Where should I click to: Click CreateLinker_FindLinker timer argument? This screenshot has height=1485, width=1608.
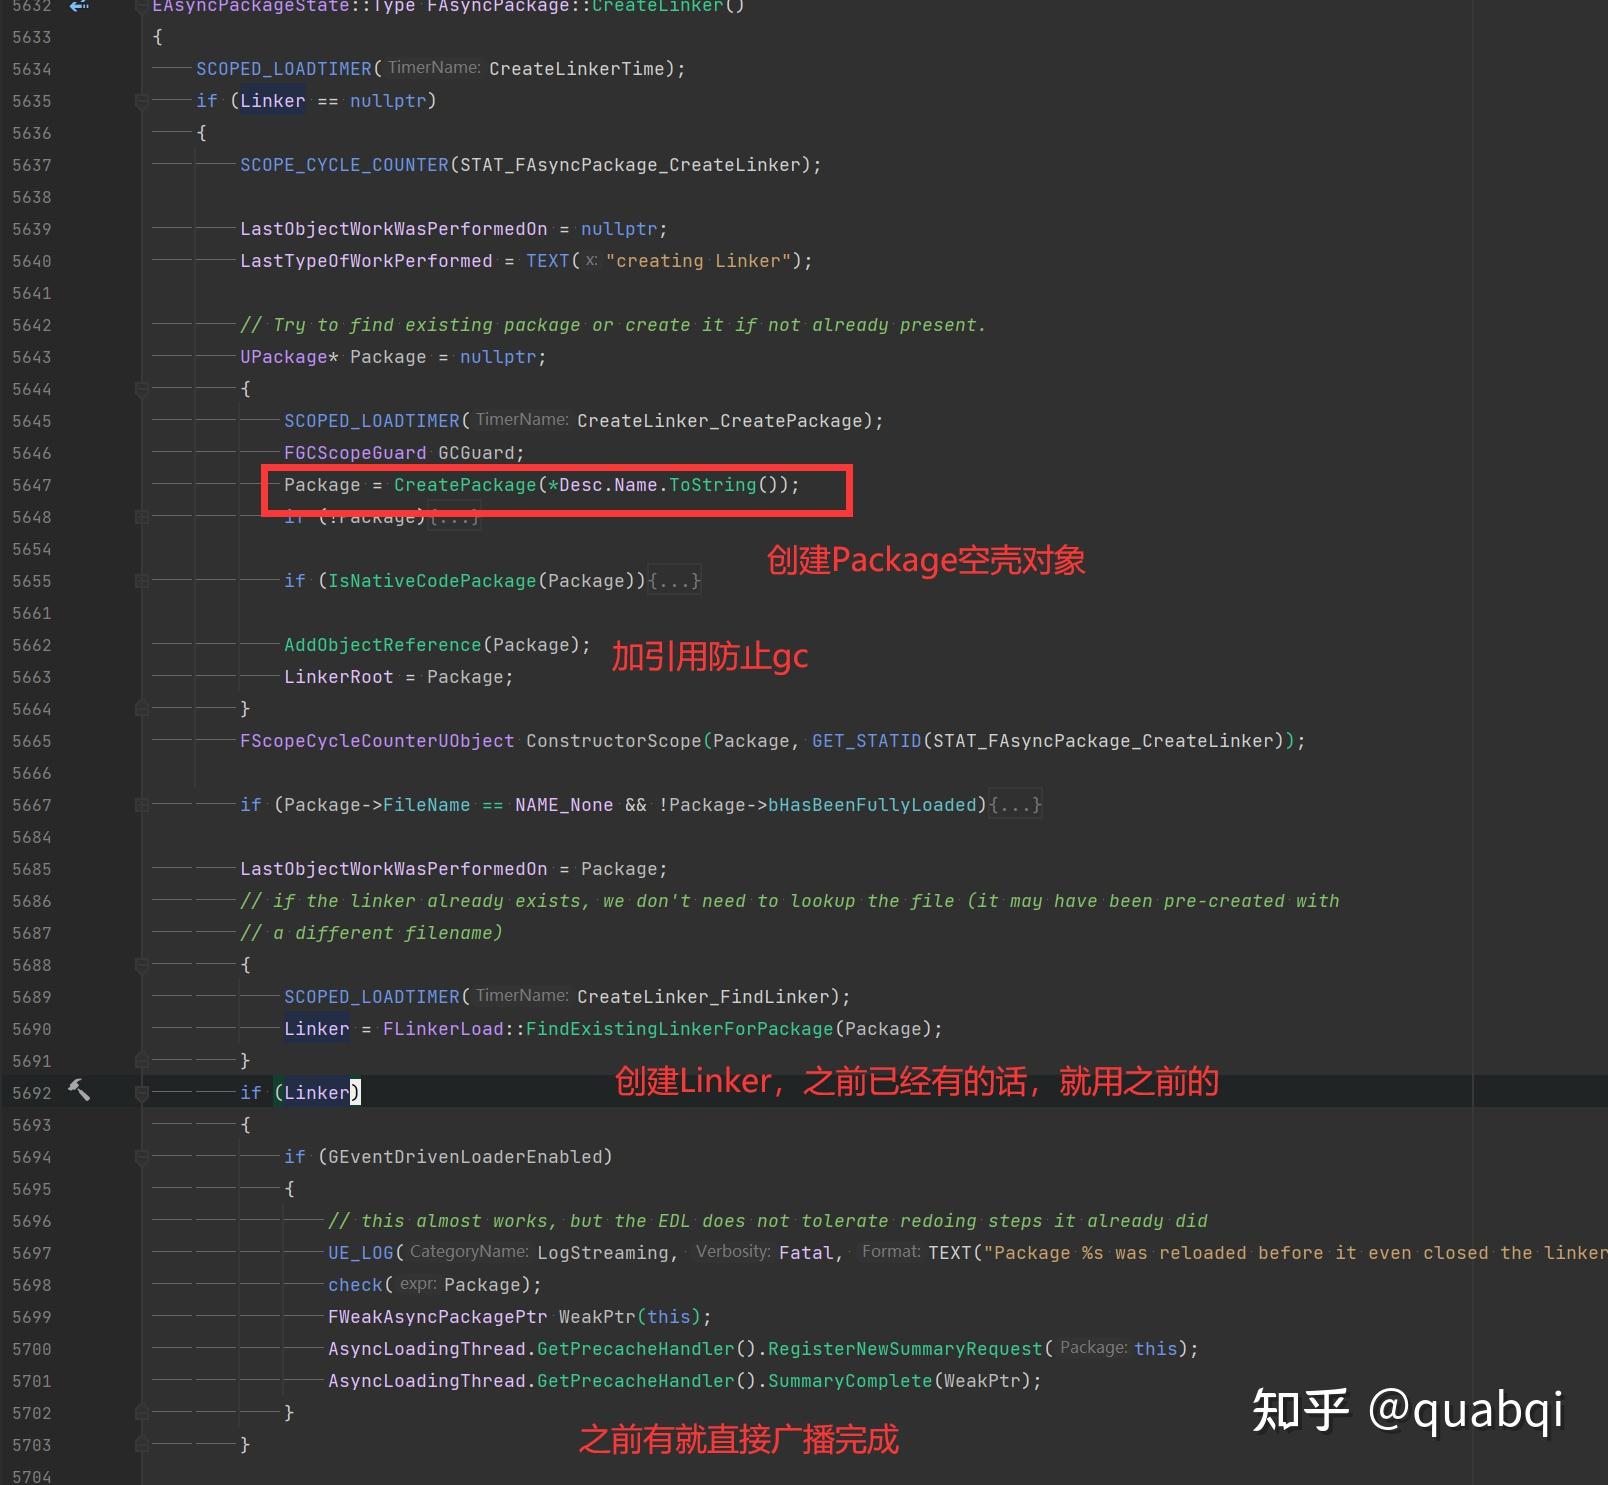point(703,997)
